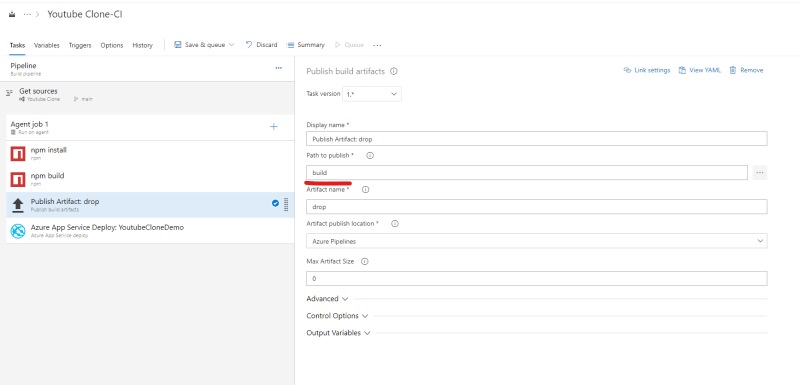Add a task to Agent job 1

[273, 126]
